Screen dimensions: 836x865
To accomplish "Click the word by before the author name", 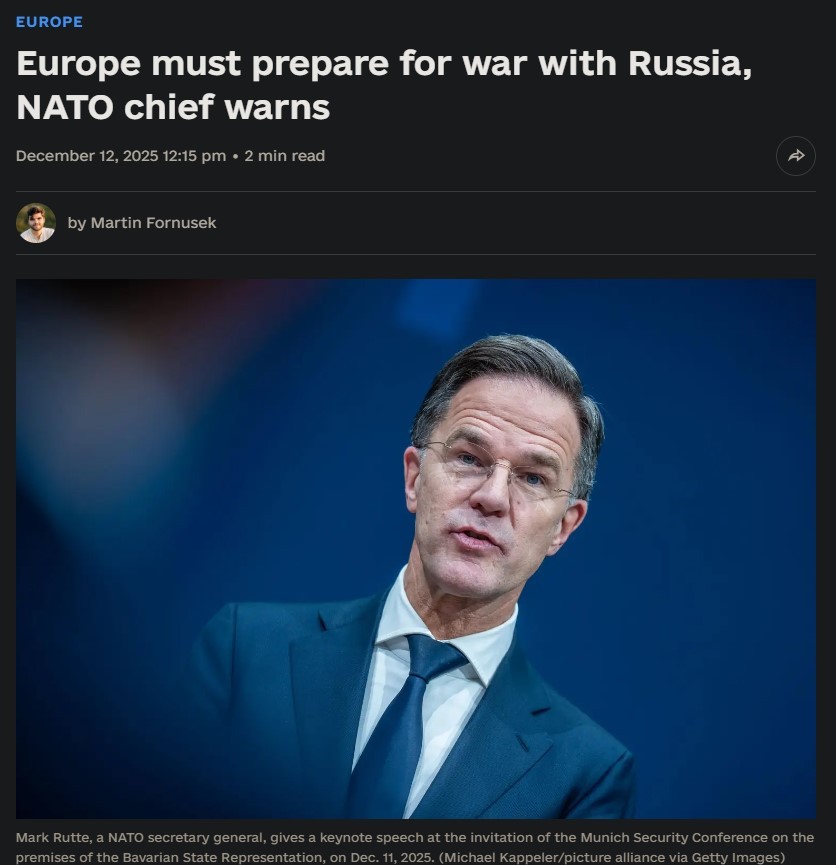I will [x=77, y=223].
